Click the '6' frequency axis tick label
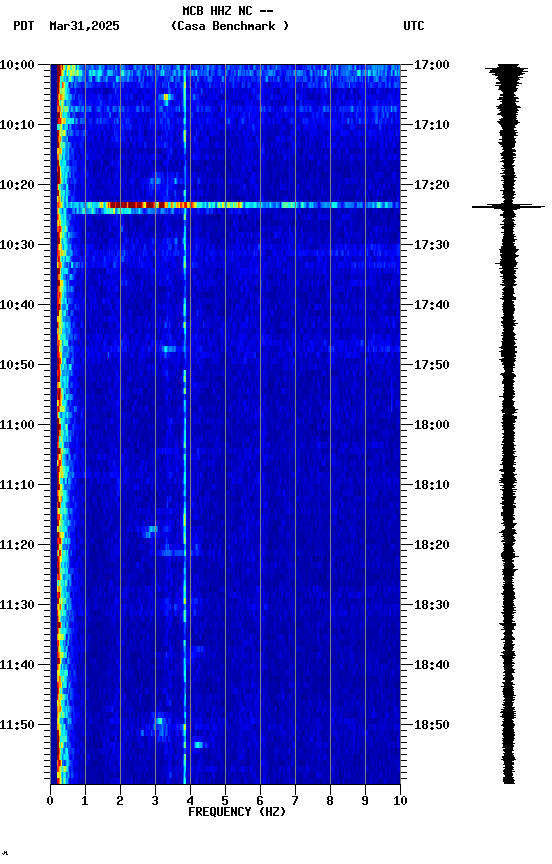552x864 pixels. point(260,801)
